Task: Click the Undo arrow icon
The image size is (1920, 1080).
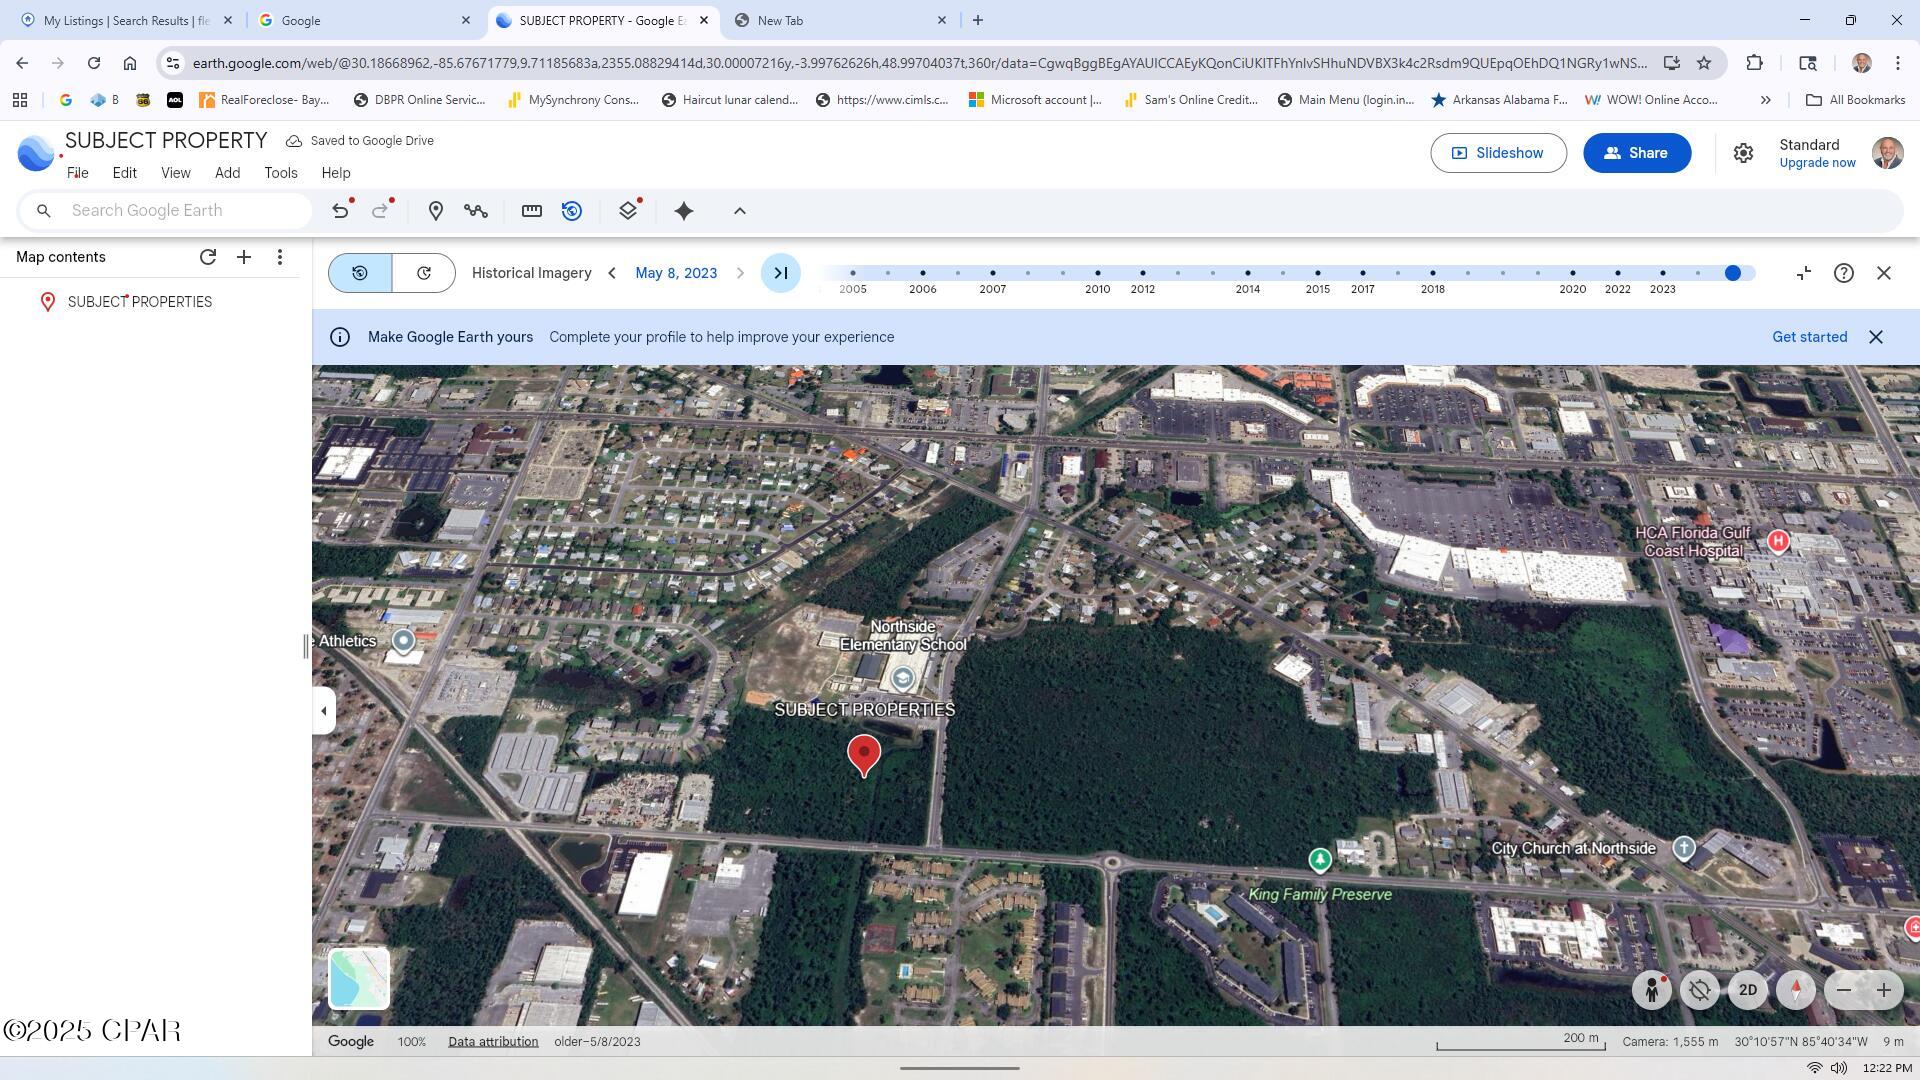Action: [x=341, y=211]
